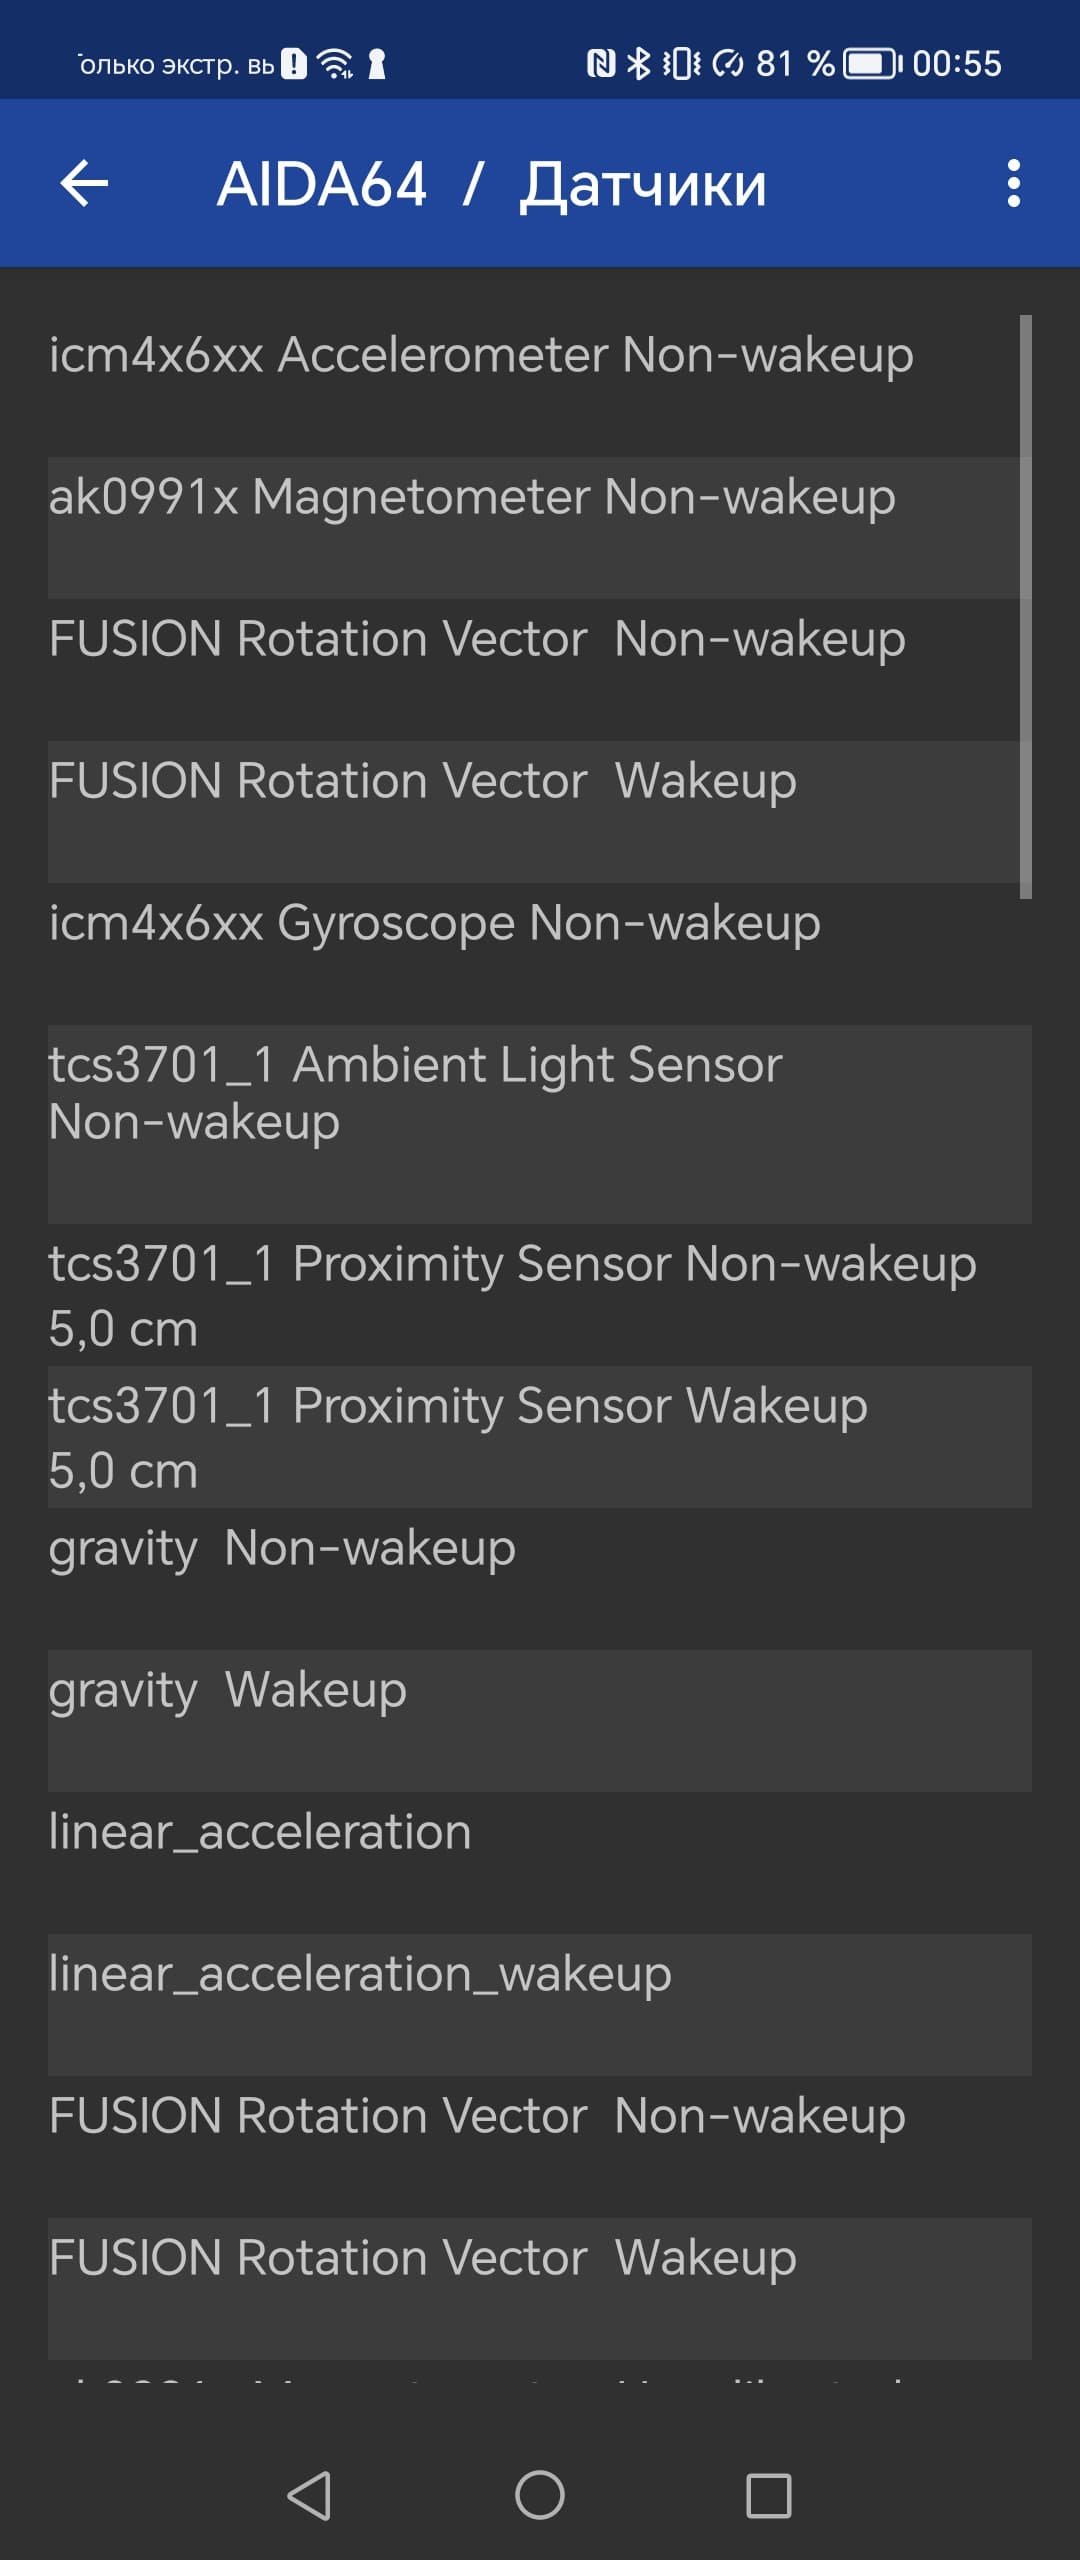Select ak0991x Magnetometer Non-wakeup entry
The width and height of the screenshot is (1080, 2560).
coord(472,498)
